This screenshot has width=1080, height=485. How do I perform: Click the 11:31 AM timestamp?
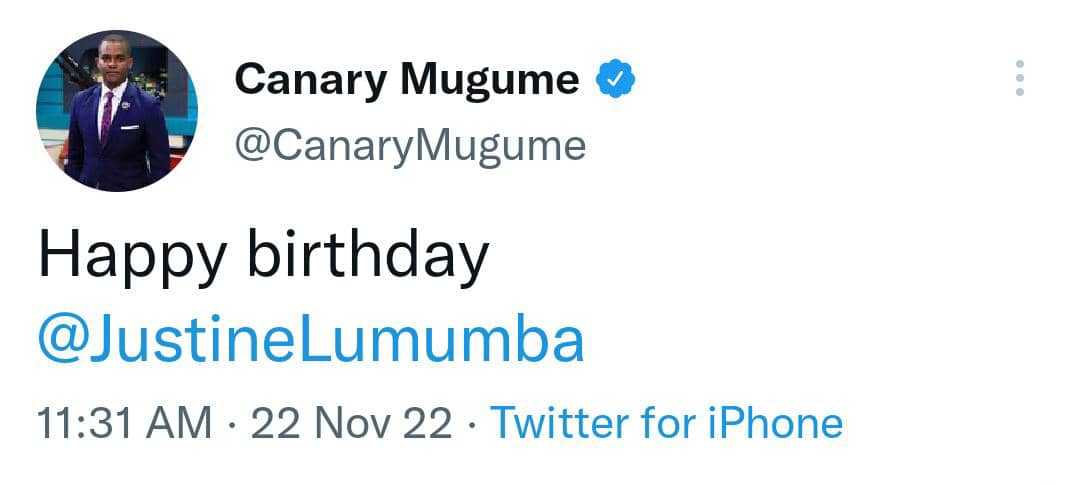124,423
